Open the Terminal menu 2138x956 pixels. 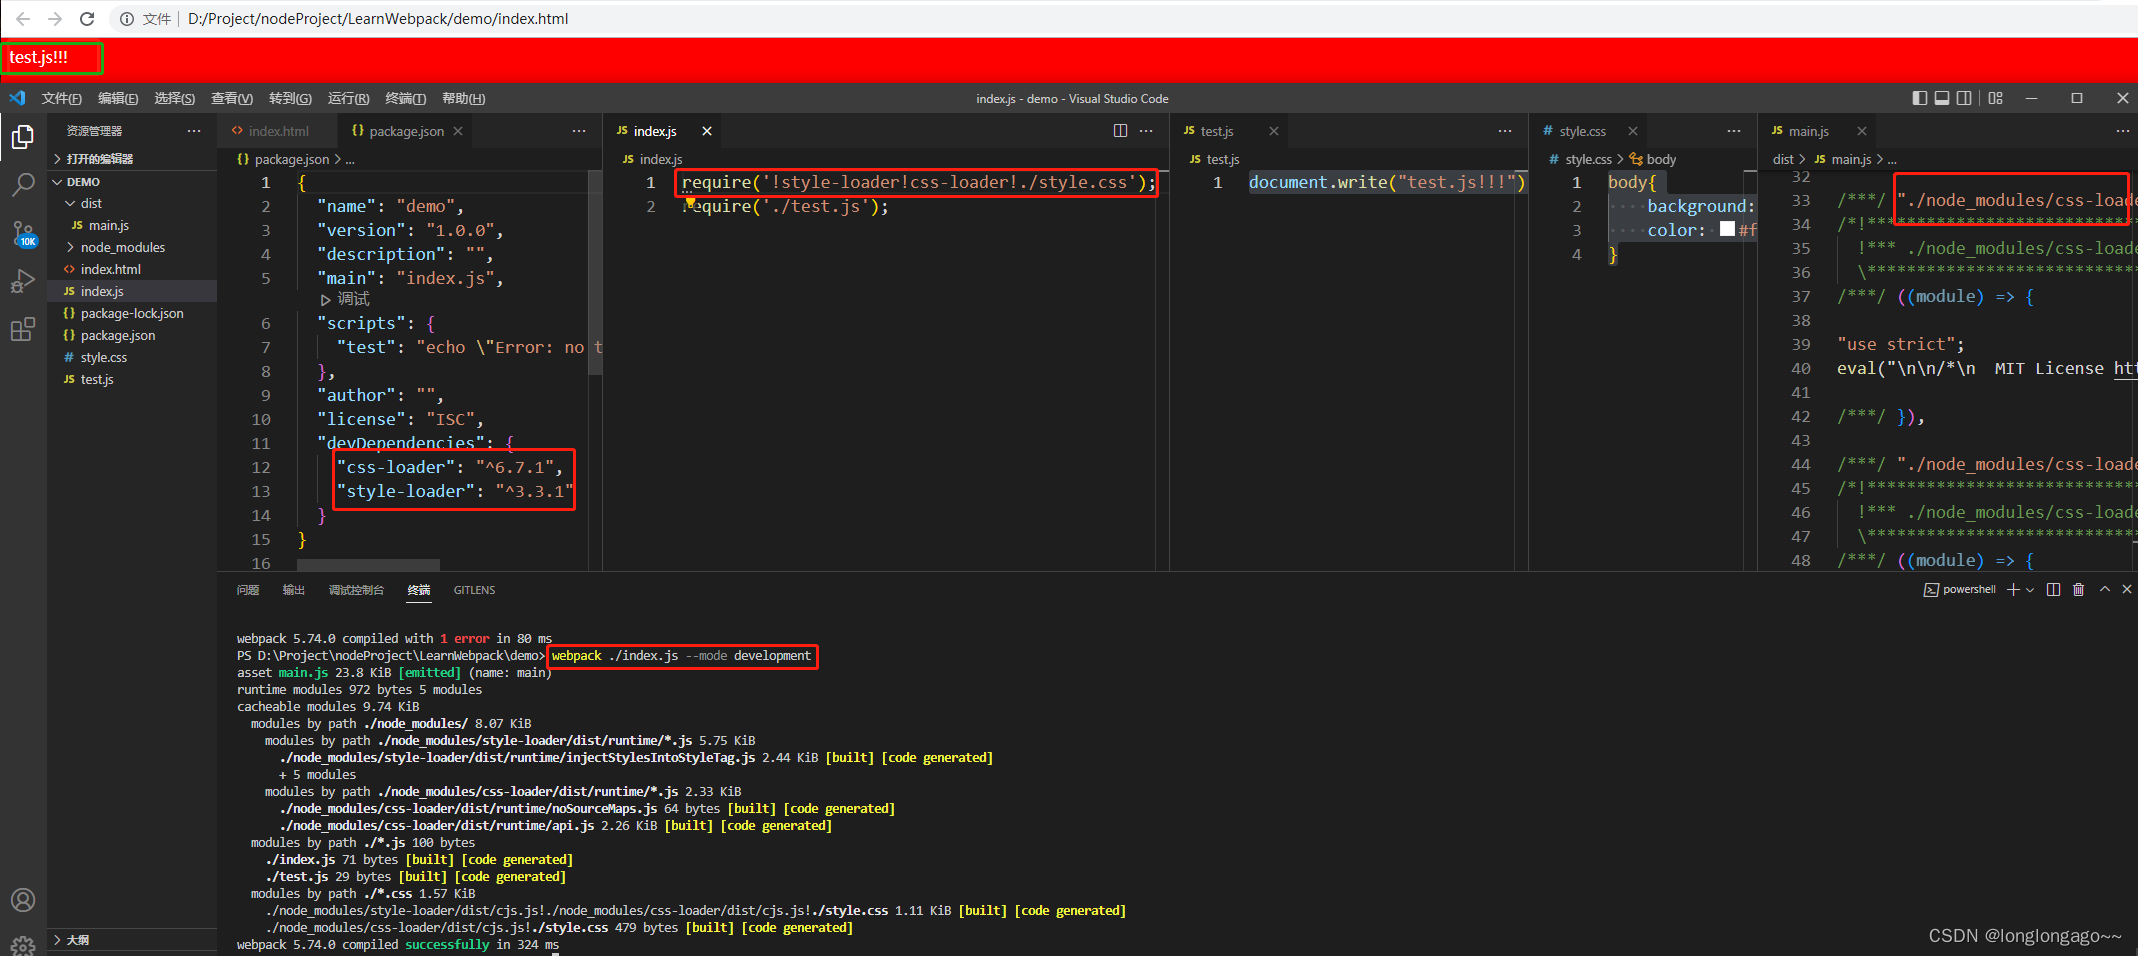click(405, 98)
